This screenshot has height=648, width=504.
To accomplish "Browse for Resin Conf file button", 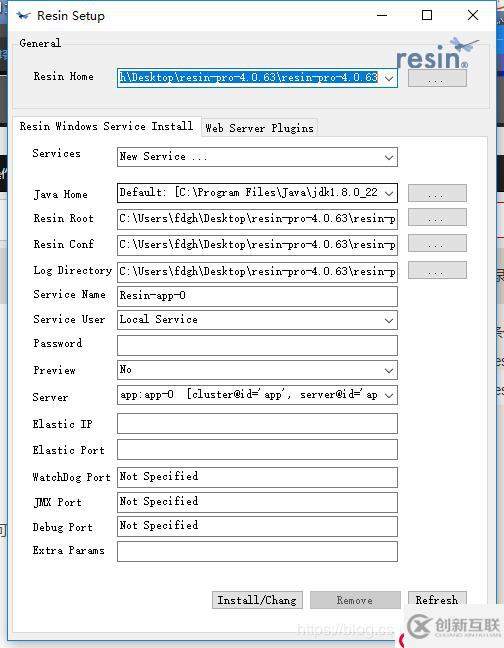I will tap(437, 243).
